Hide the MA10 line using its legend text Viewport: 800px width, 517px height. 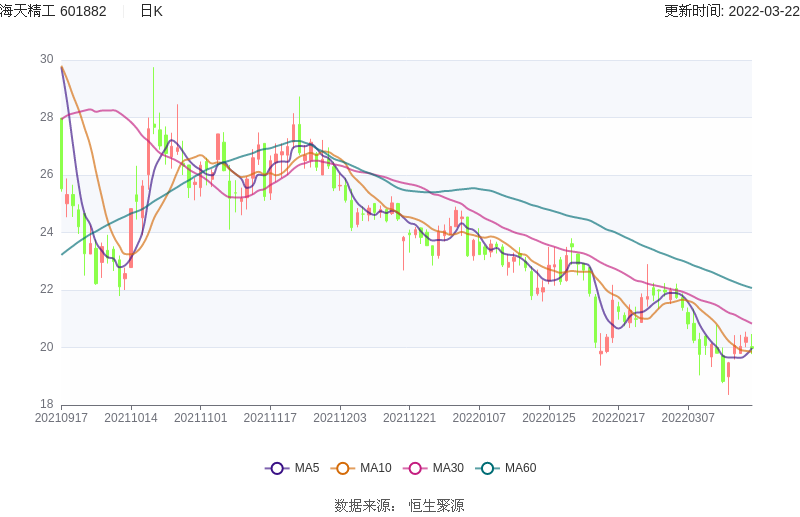(x=375, y=468)
